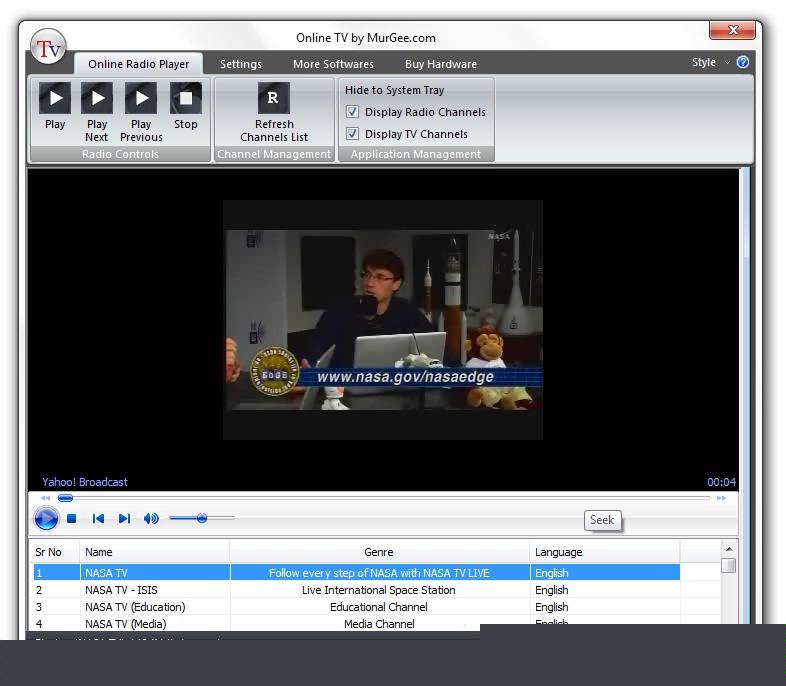Click the playback seek bar handle
Viewport: 786px width, 686px height.
pyautogui.click(x=65, y=498)
